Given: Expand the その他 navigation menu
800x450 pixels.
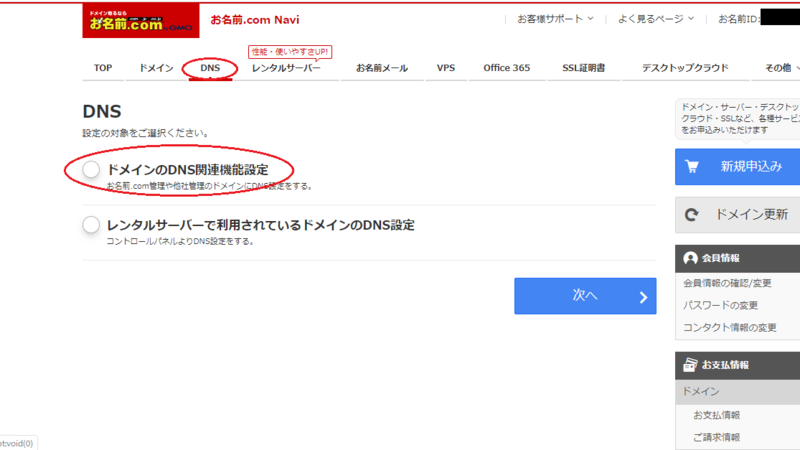Looking at the screenshot, I should click(782, 68).
